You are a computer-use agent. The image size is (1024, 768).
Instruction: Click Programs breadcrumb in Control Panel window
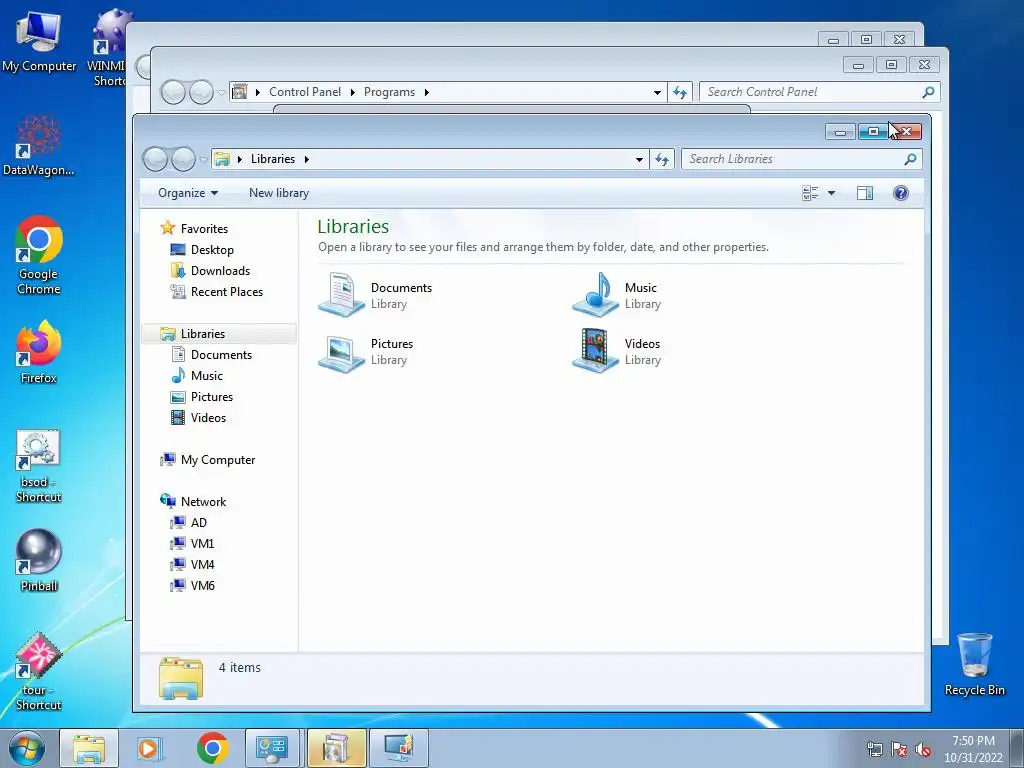(x=389, y=92)
